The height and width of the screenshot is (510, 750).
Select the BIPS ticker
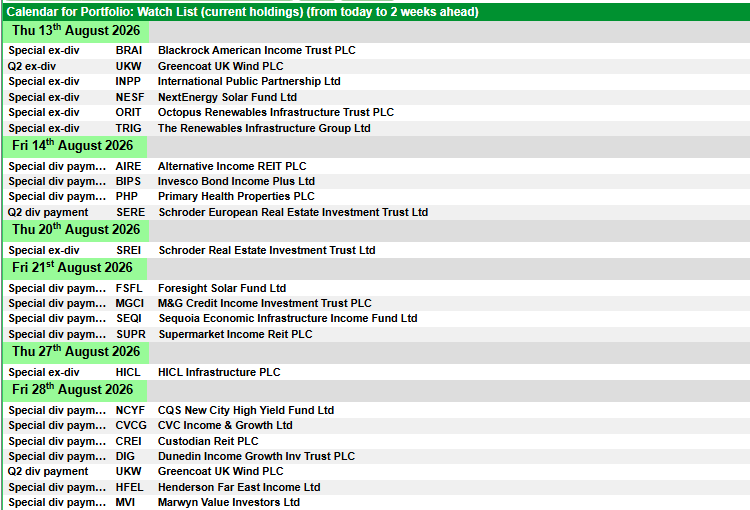click(128, 181)
